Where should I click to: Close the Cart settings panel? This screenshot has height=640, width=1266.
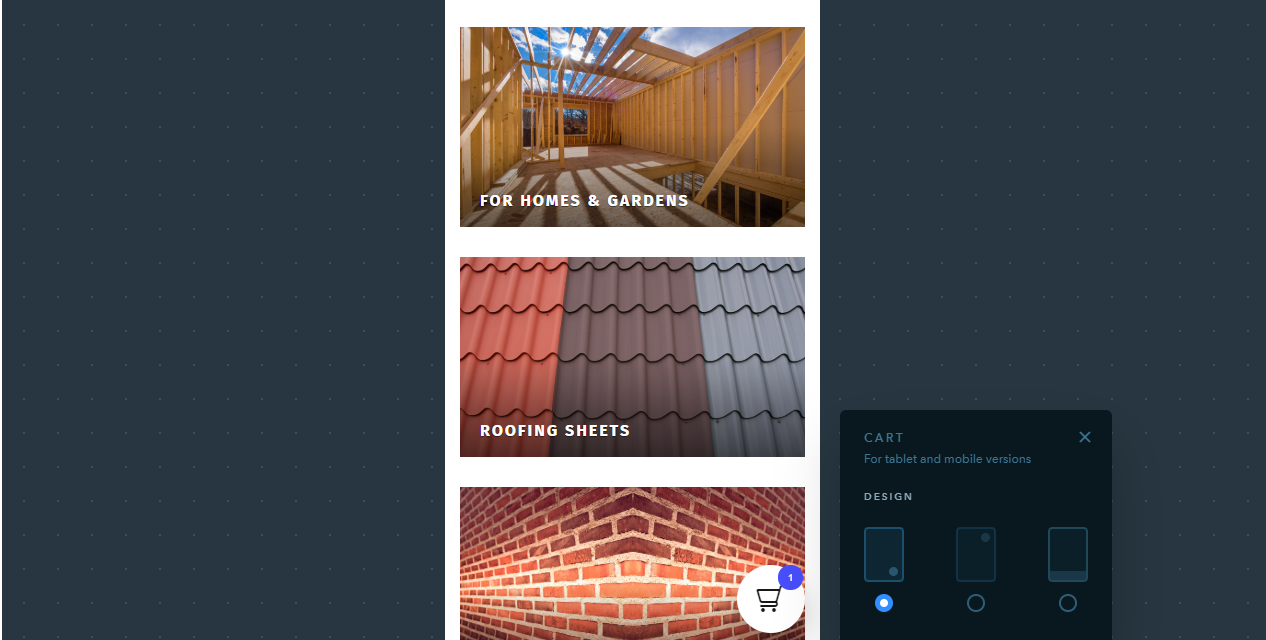coord(1085,437)
